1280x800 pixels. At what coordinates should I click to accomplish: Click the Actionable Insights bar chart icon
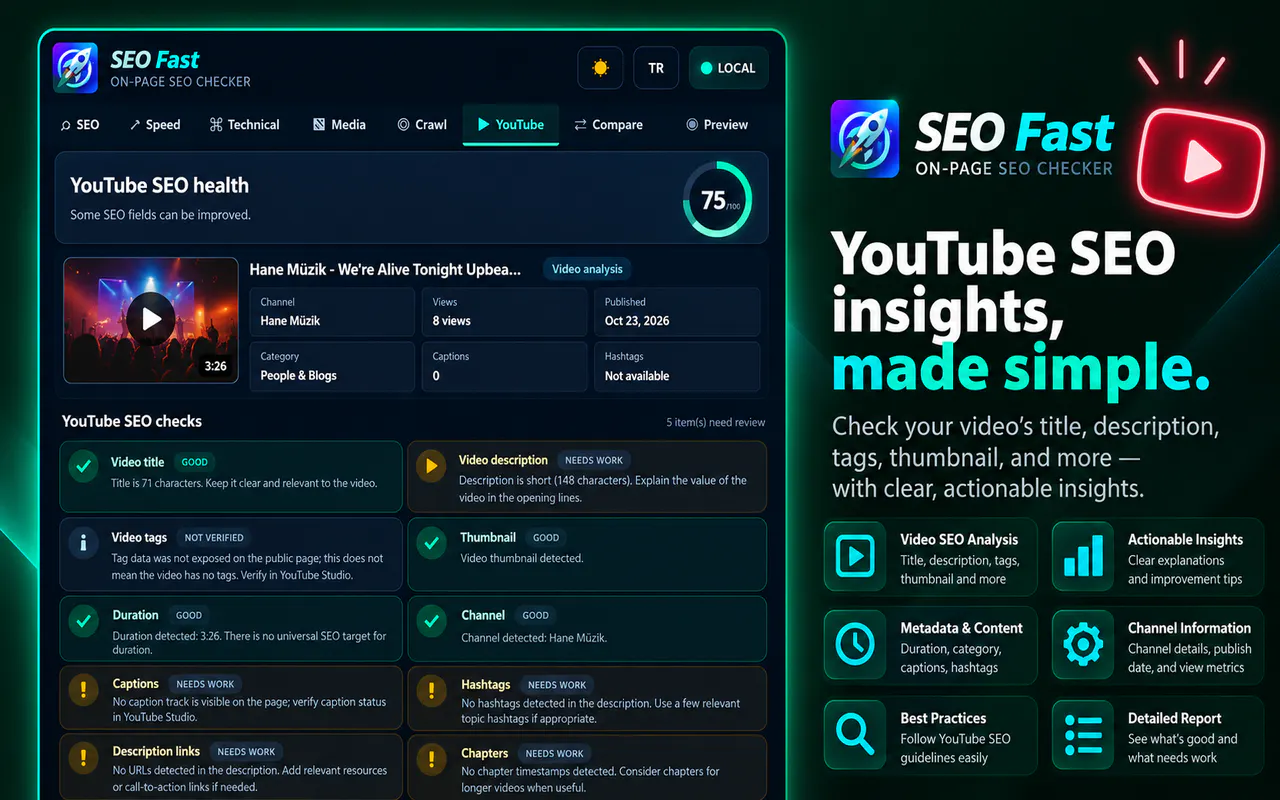pos(1083,556)
